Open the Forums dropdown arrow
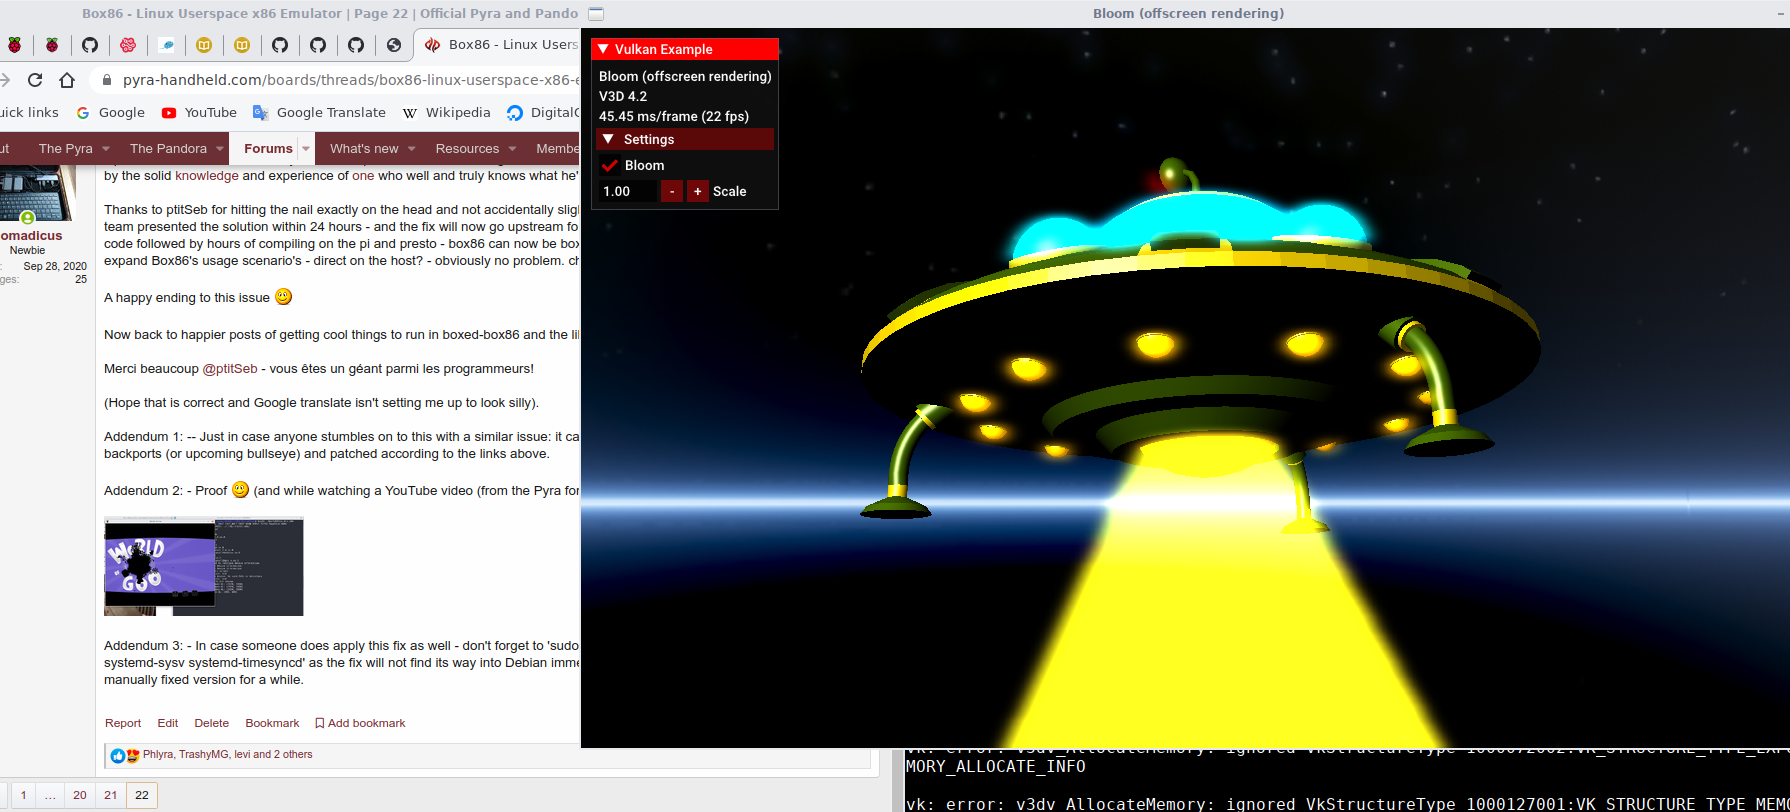 tap(306, 149)
